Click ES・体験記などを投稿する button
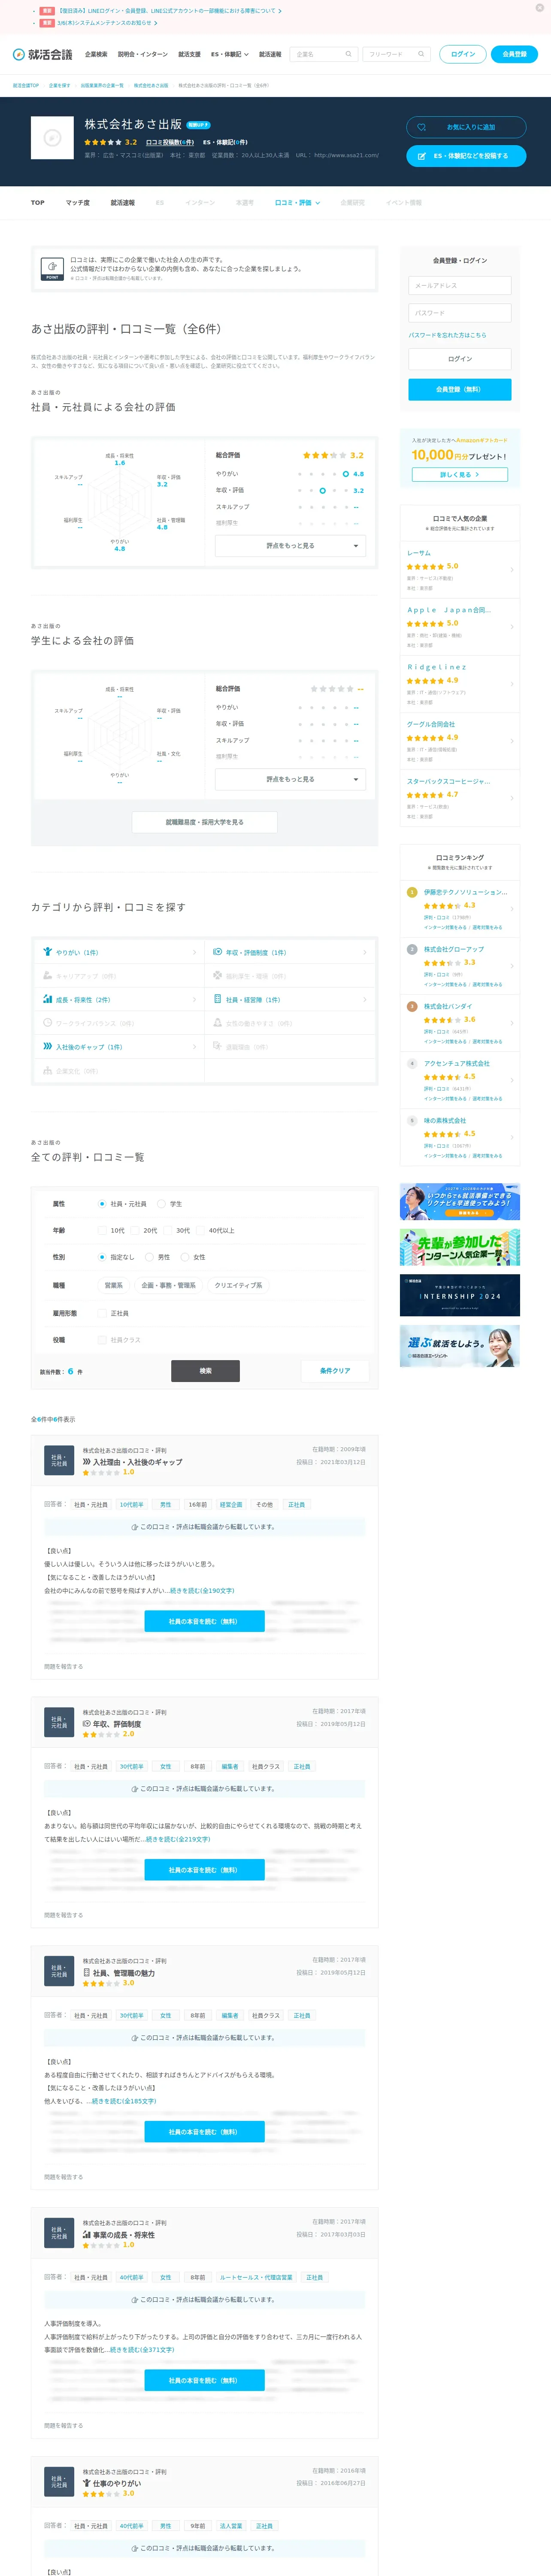This screenshot has height=2576, width=551. pyautogui.click(x=466, y=156)
